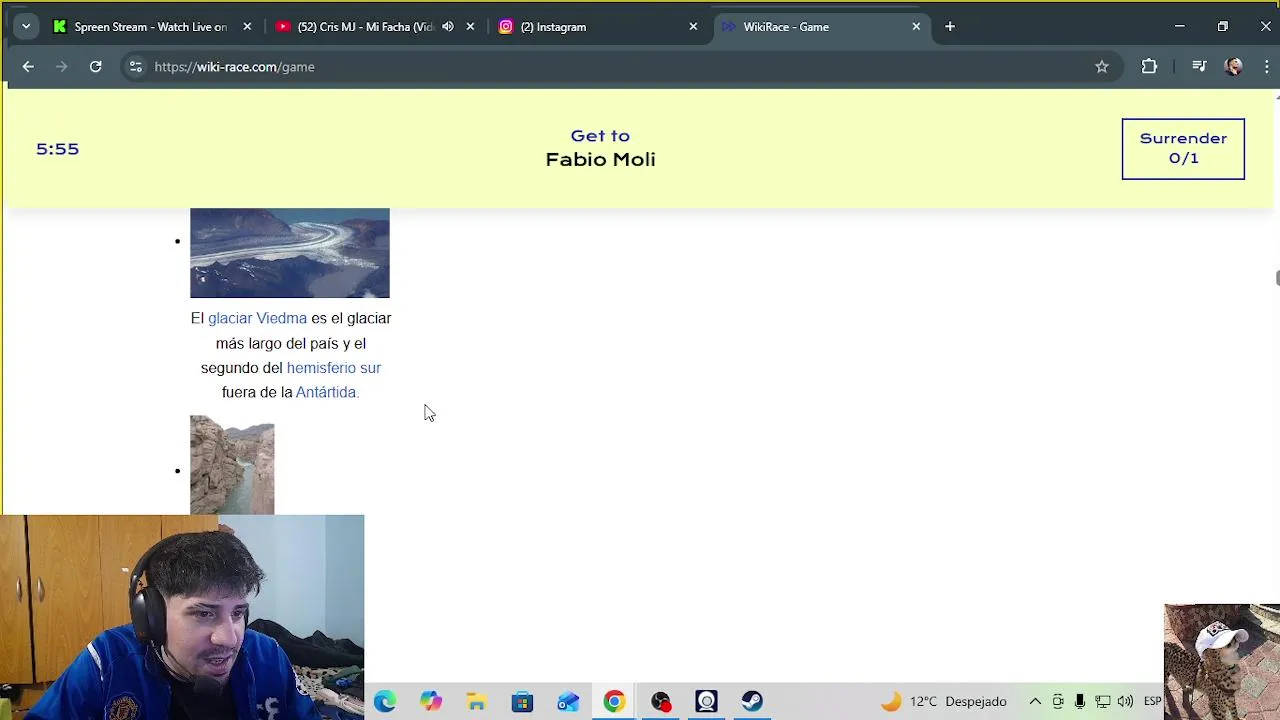Viewport: 1280px width, 720px height.
Task: Open Steam from the taskbar
Action: (x=752, y=702)
